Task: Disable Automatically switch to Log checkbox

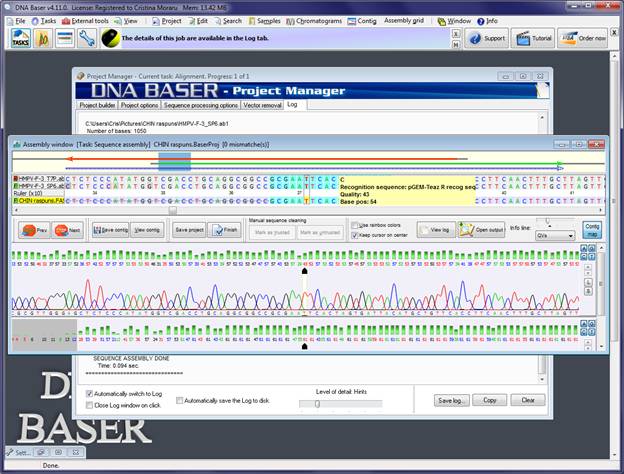Action: (89, 394)
